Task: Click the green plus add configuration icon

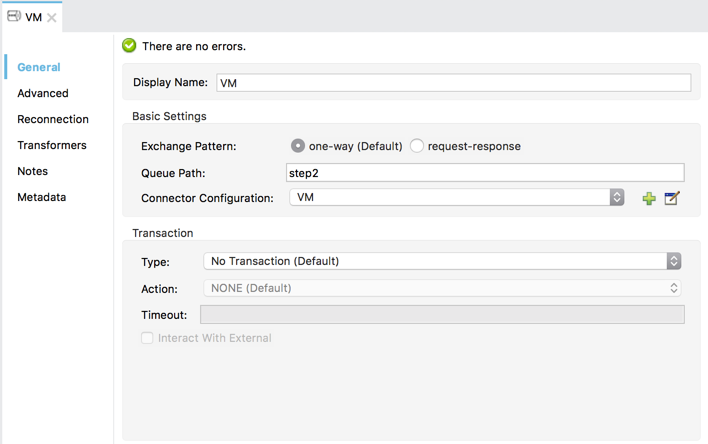Action: tap(649, 198)
